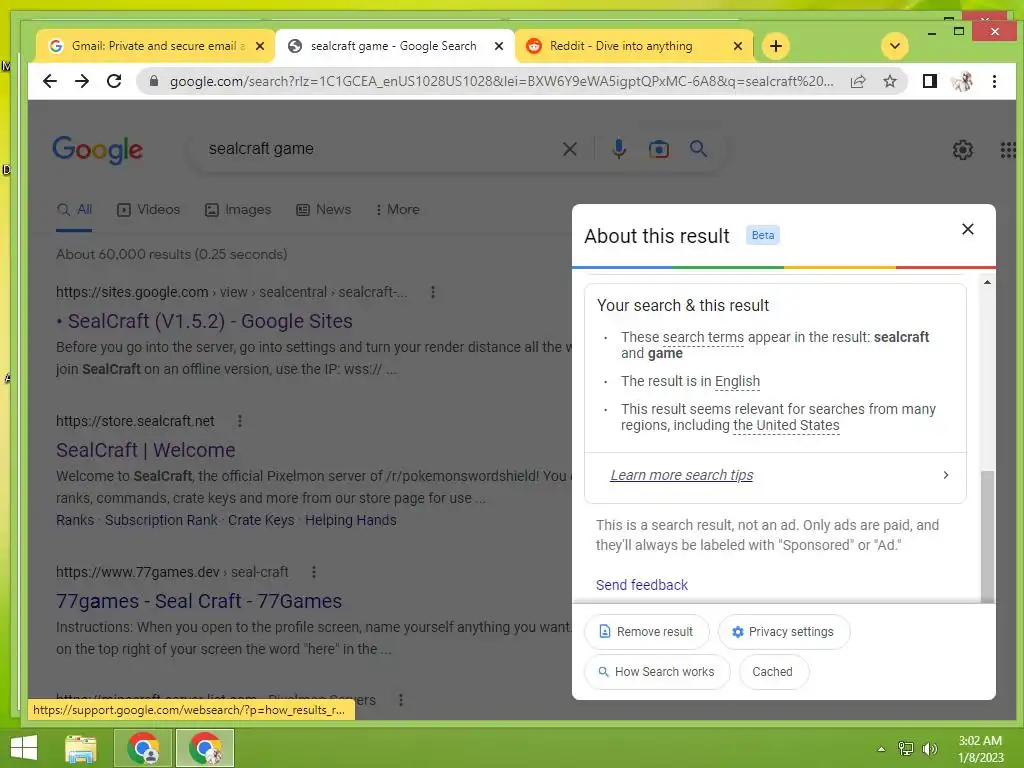Close the Reddit tab
Image resolution: width=1024 pixels, height=768 pixels.
(x=738, y=46)
